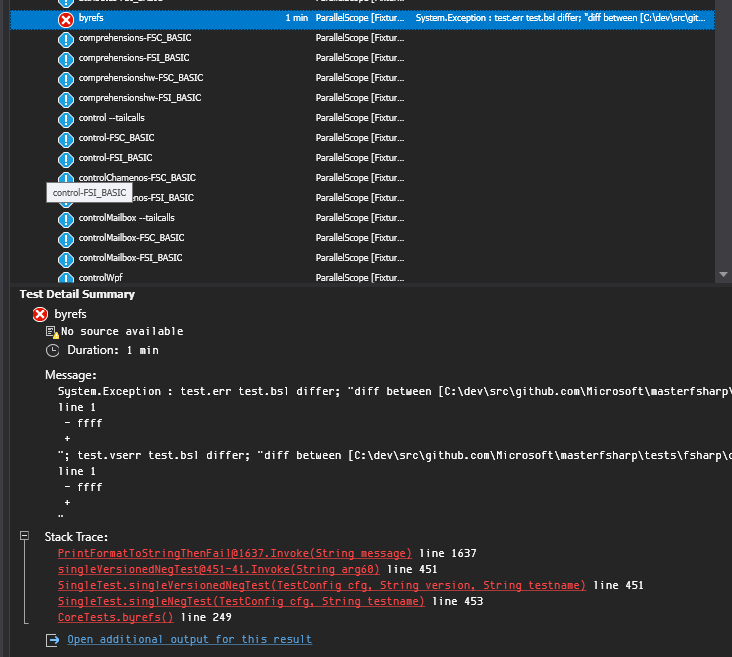
Task: Select comprehensionshw-FSI_BASIC test name
Action: (140, 98)
